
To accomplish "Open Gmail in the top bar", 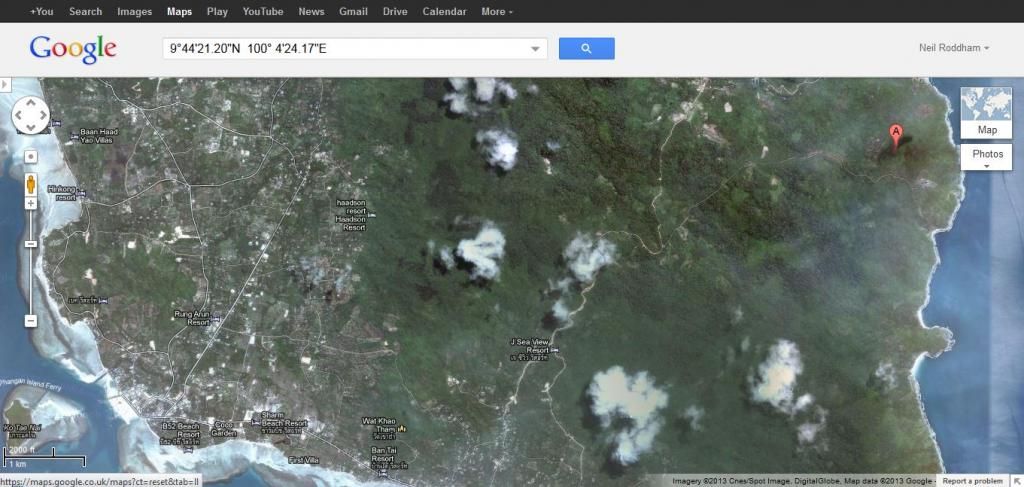I will [353, 11].
